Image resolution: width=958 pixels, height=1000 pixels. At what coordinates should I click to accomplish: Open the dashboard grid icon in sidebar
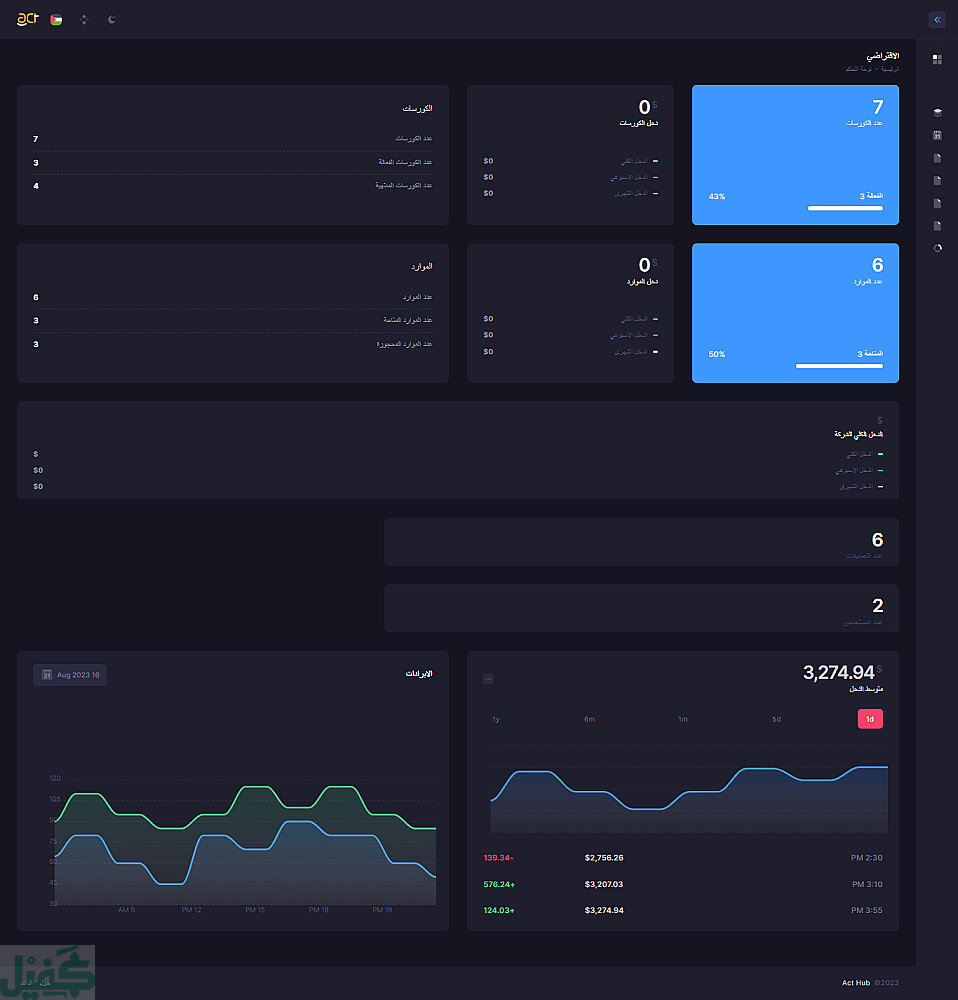937,59
